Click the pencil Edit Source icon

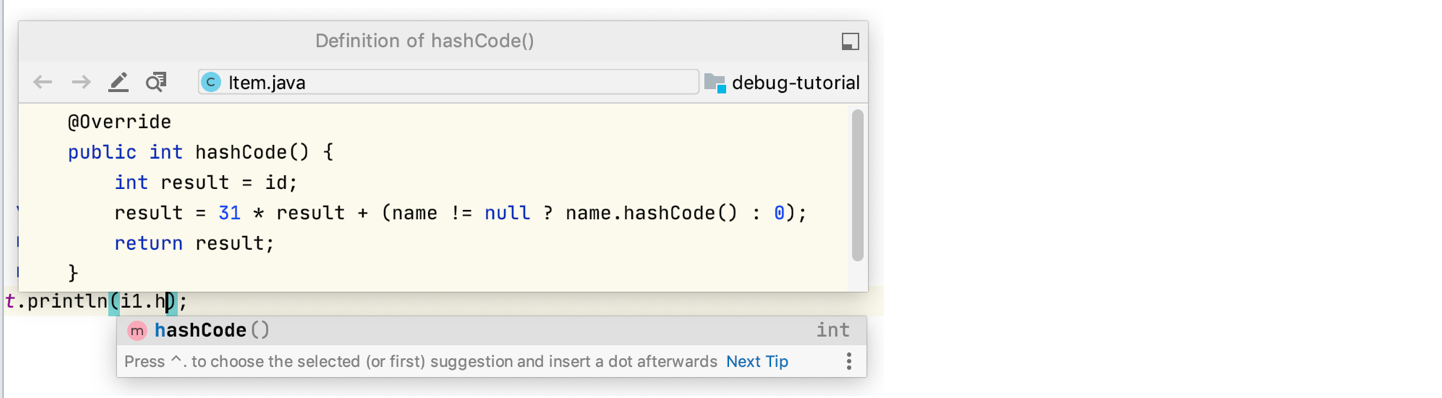pos(118,82)
